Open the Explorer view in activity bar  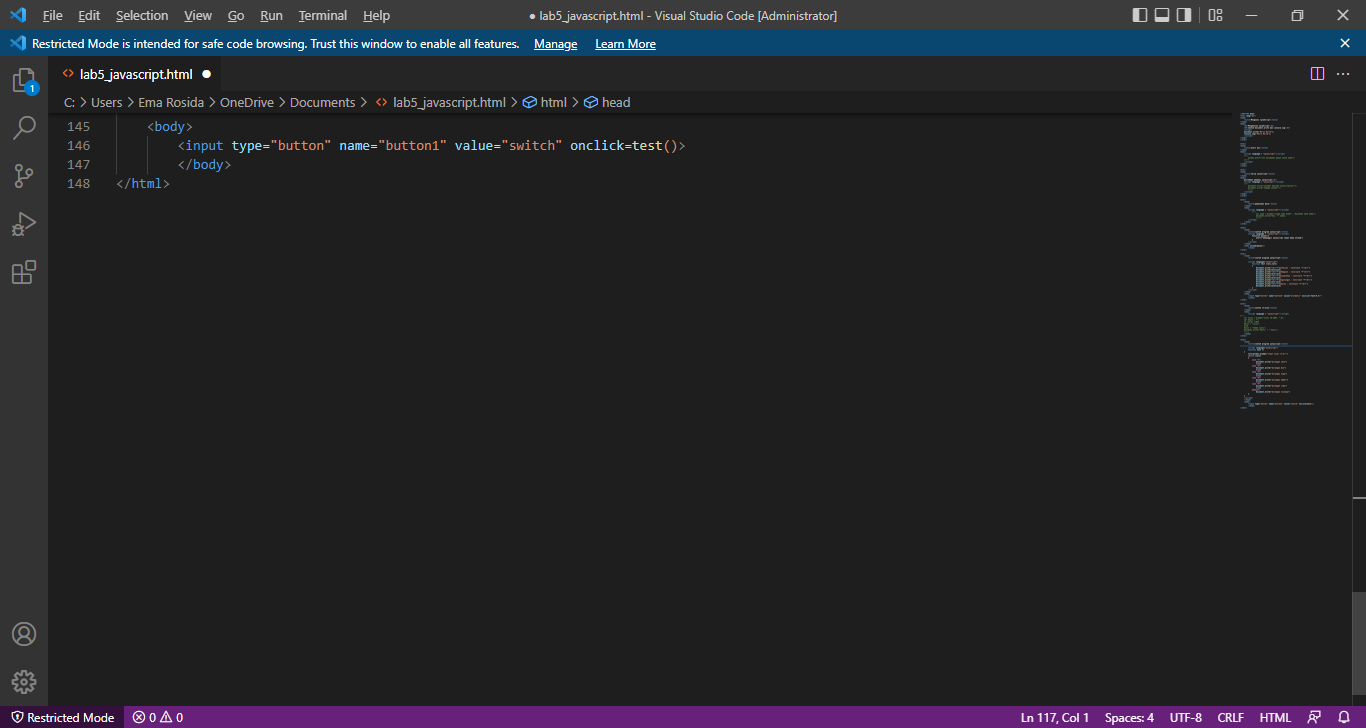pos(24,81)
